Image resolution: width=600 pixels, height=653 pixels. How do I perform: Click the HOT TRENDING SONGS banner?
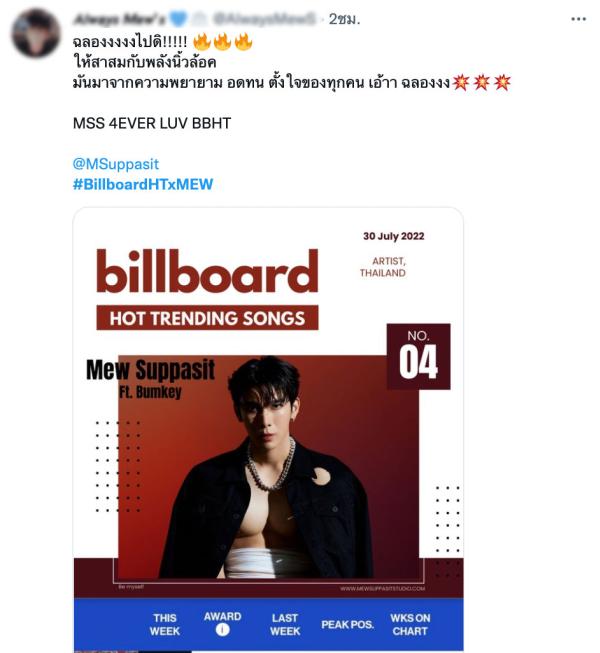tap(207, 318)
